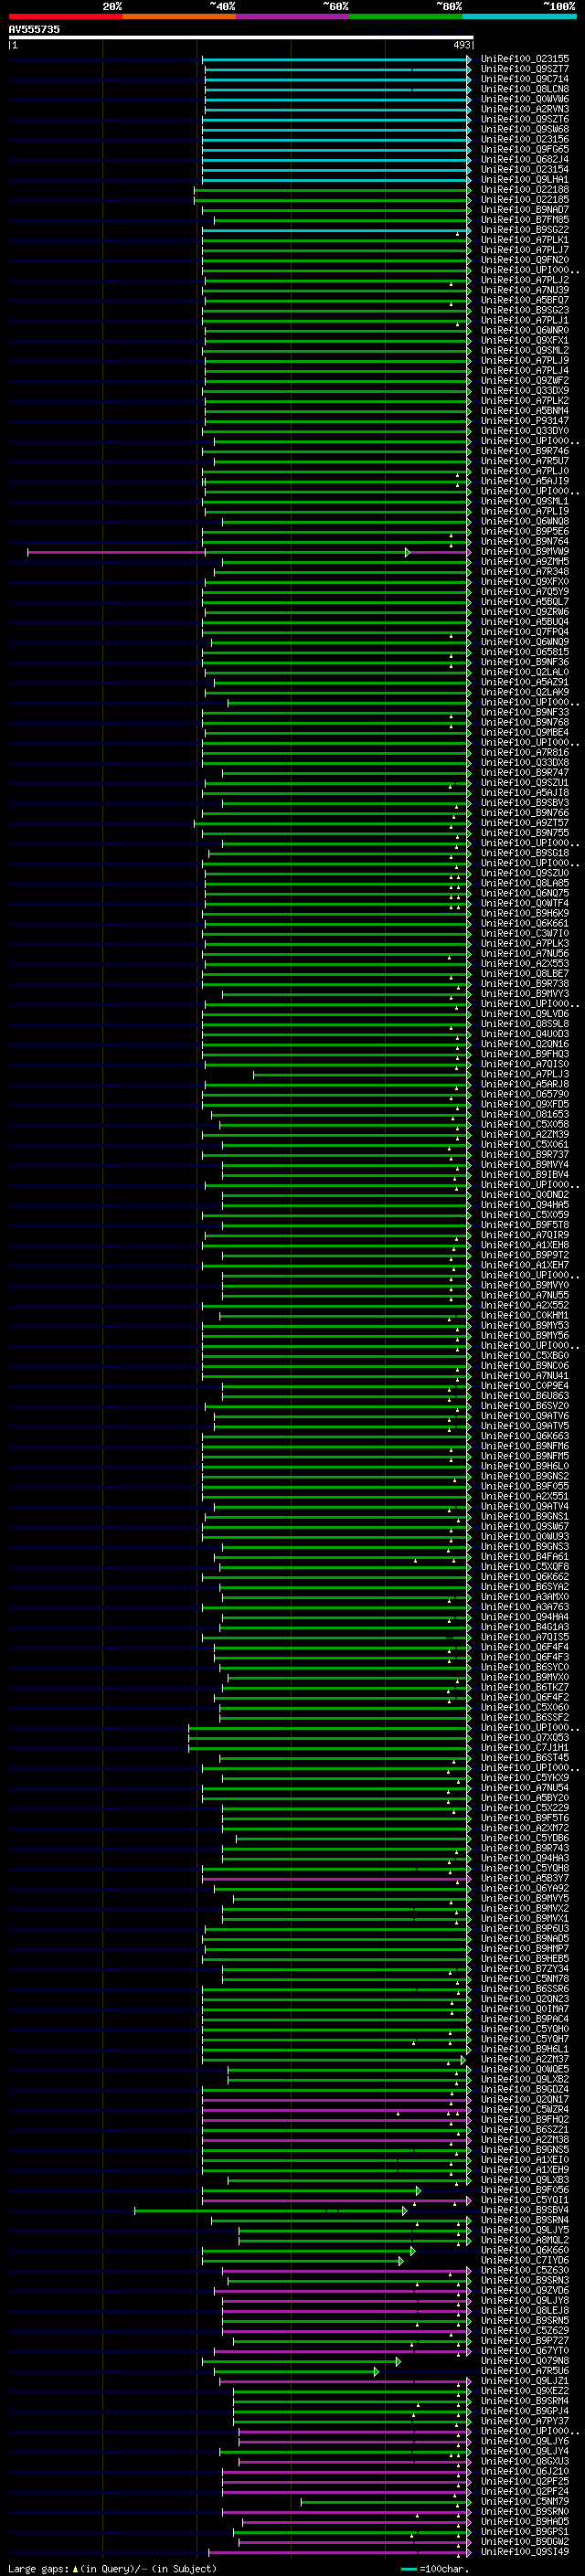Click the UniRef100_C5NM79 hit name
Viewport: 585px width, 2576px height.
525,2502
